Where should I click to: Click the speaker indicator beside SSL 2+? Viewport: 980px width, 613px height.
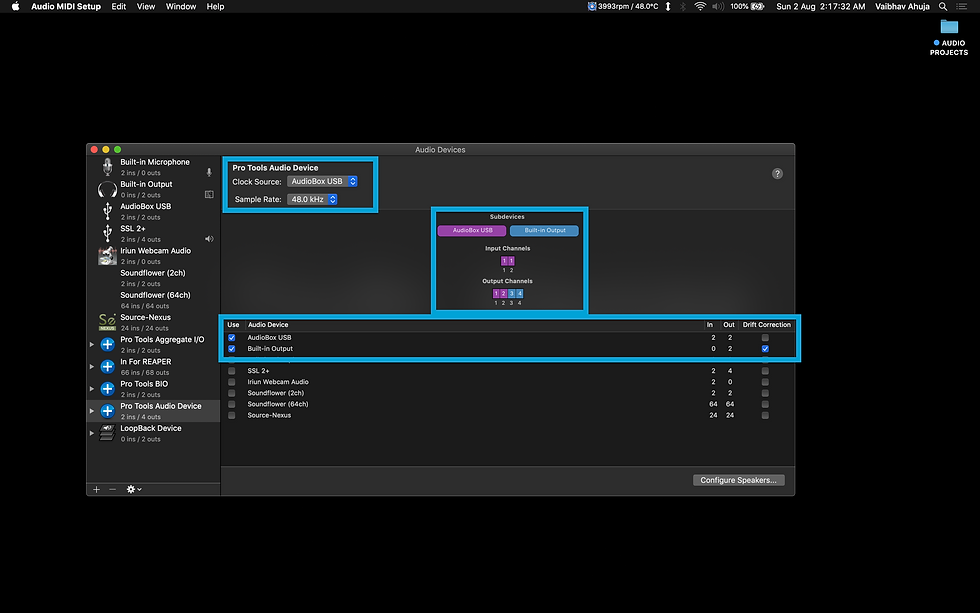pyautogui.click(x=209, y=239)
